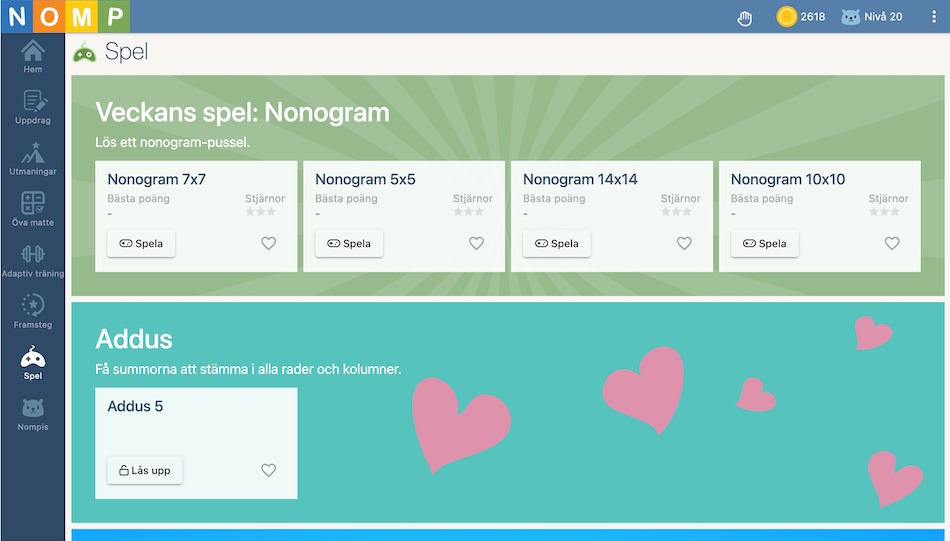
Task: Click 'Bästa poäng' label on Nonogram 7x7
Action: pos(138,198)
